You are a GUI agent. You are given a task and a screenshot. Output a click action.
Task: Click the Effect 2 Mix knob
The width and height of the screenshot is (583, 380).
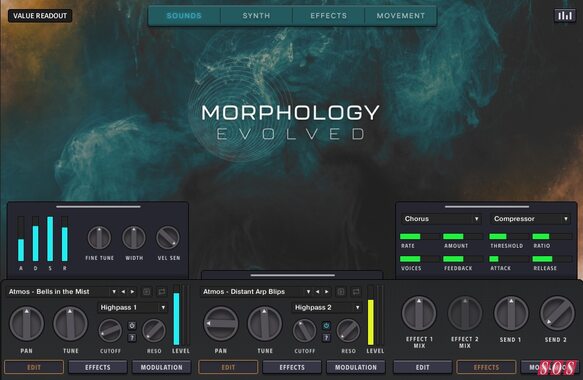(465, 313)
